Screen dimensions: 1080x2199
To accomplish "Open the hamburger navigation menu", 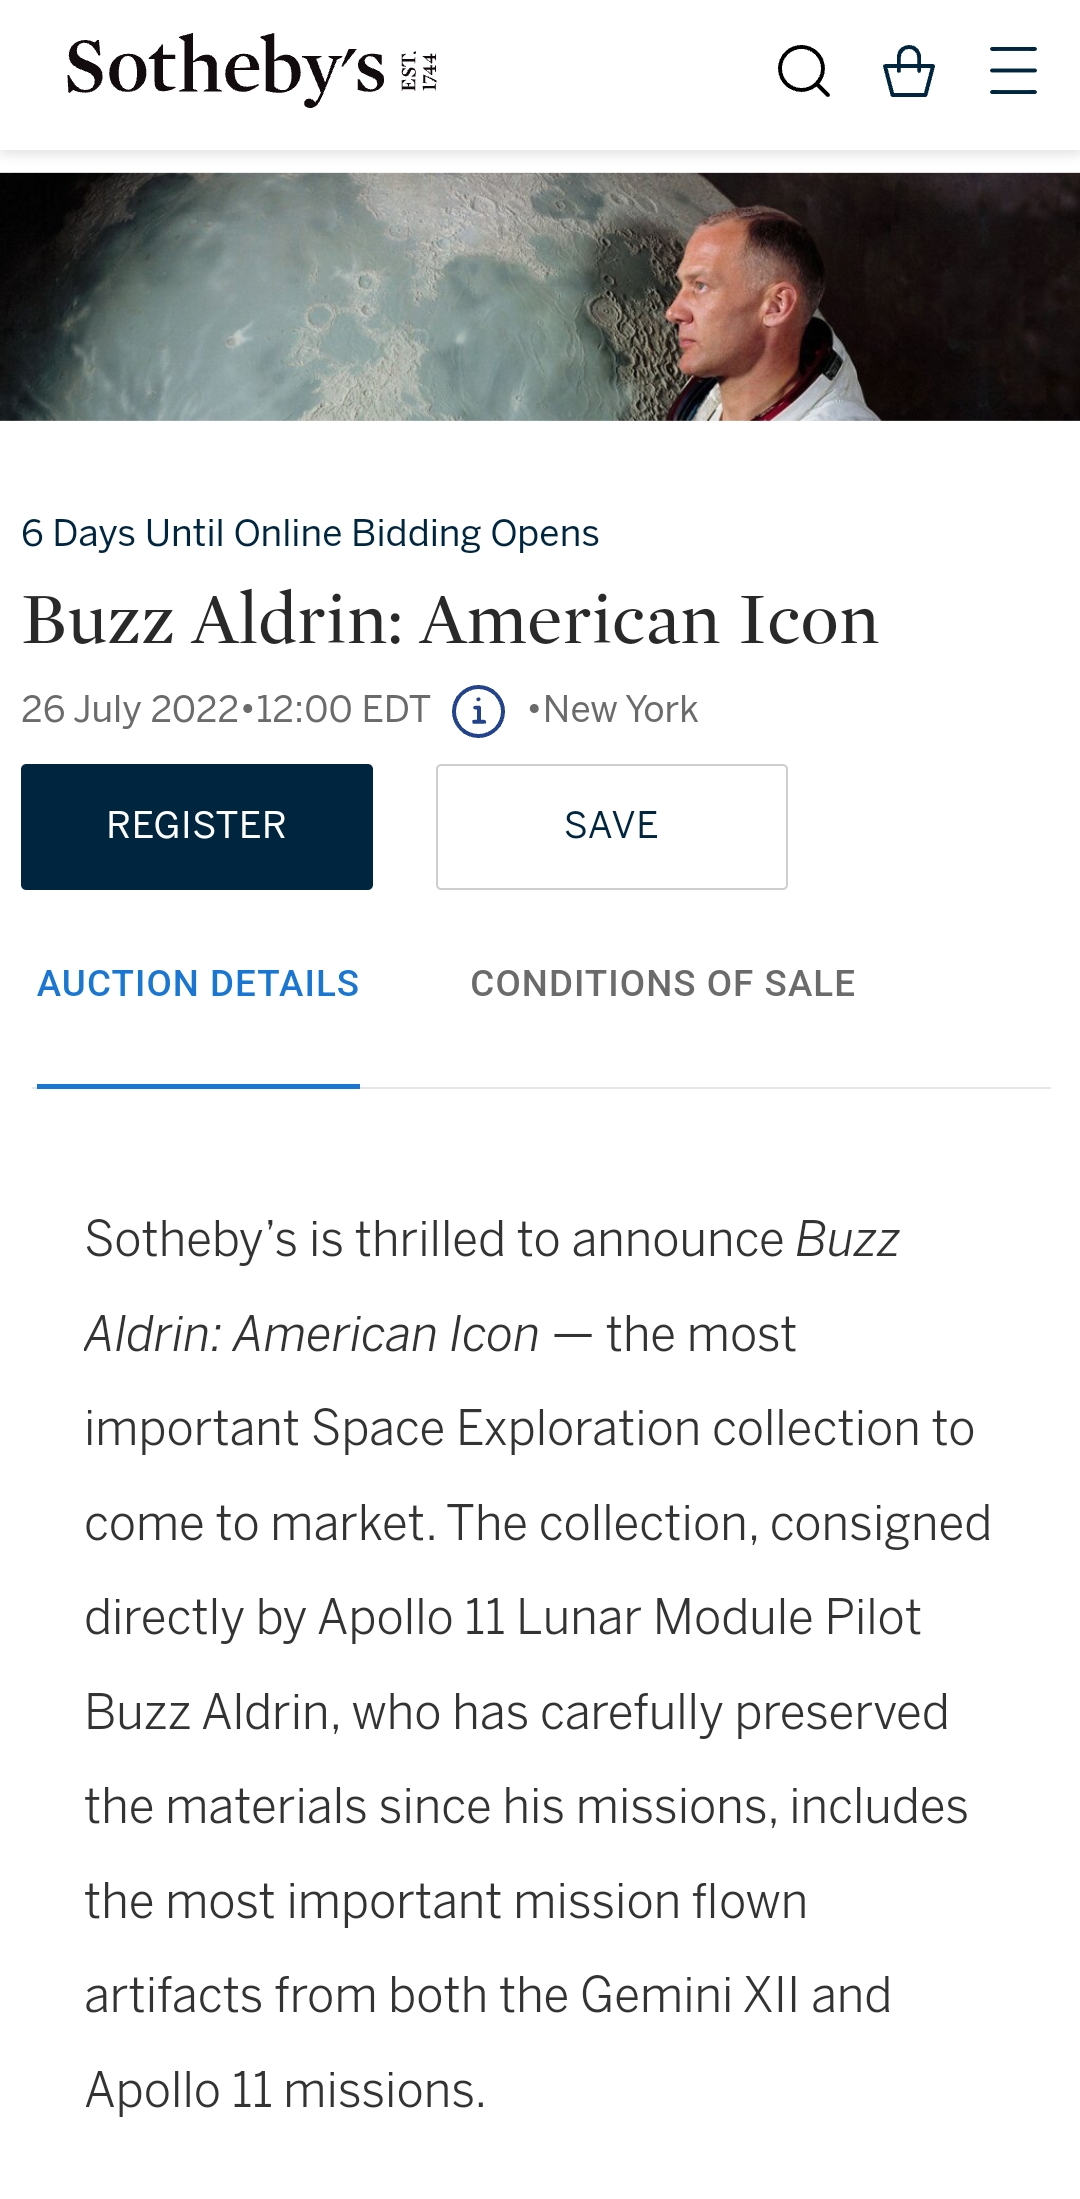I will [1012, 71].
